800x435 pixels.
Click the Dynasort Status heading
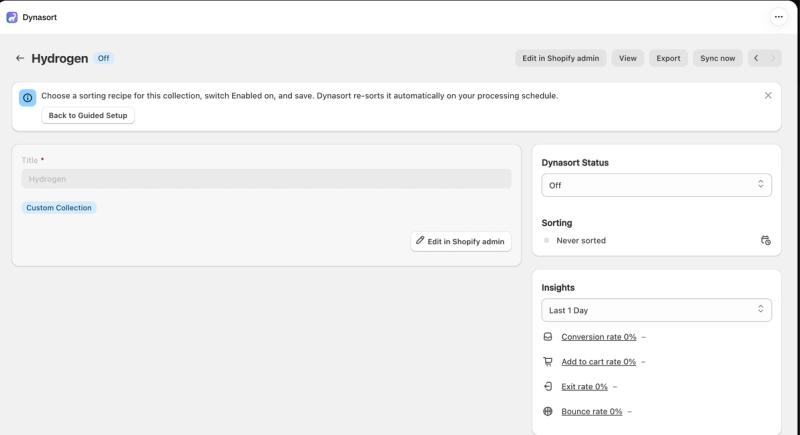575,163
